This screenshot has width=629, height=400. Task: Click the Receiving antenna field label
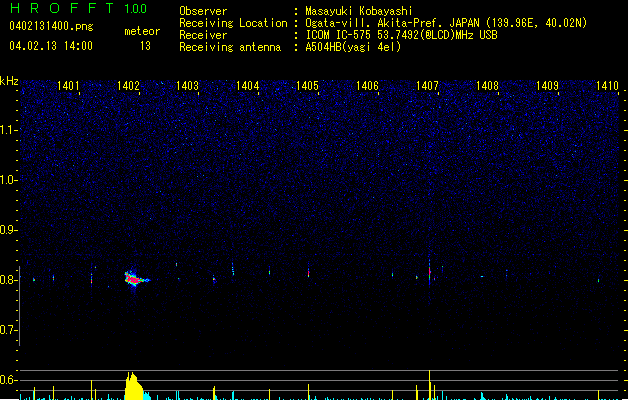(x=230, y=47)
